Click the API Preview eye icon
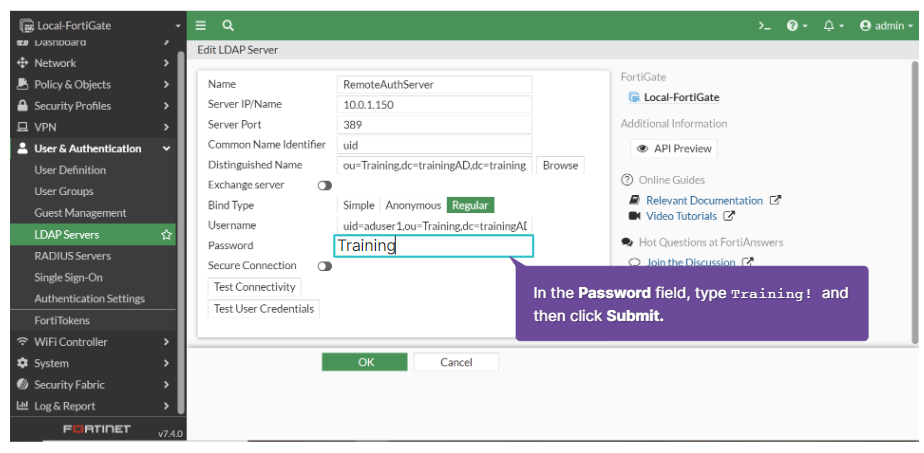Image resolution: width=924 pixels, height=453 pixels. [x=643, y=148]
